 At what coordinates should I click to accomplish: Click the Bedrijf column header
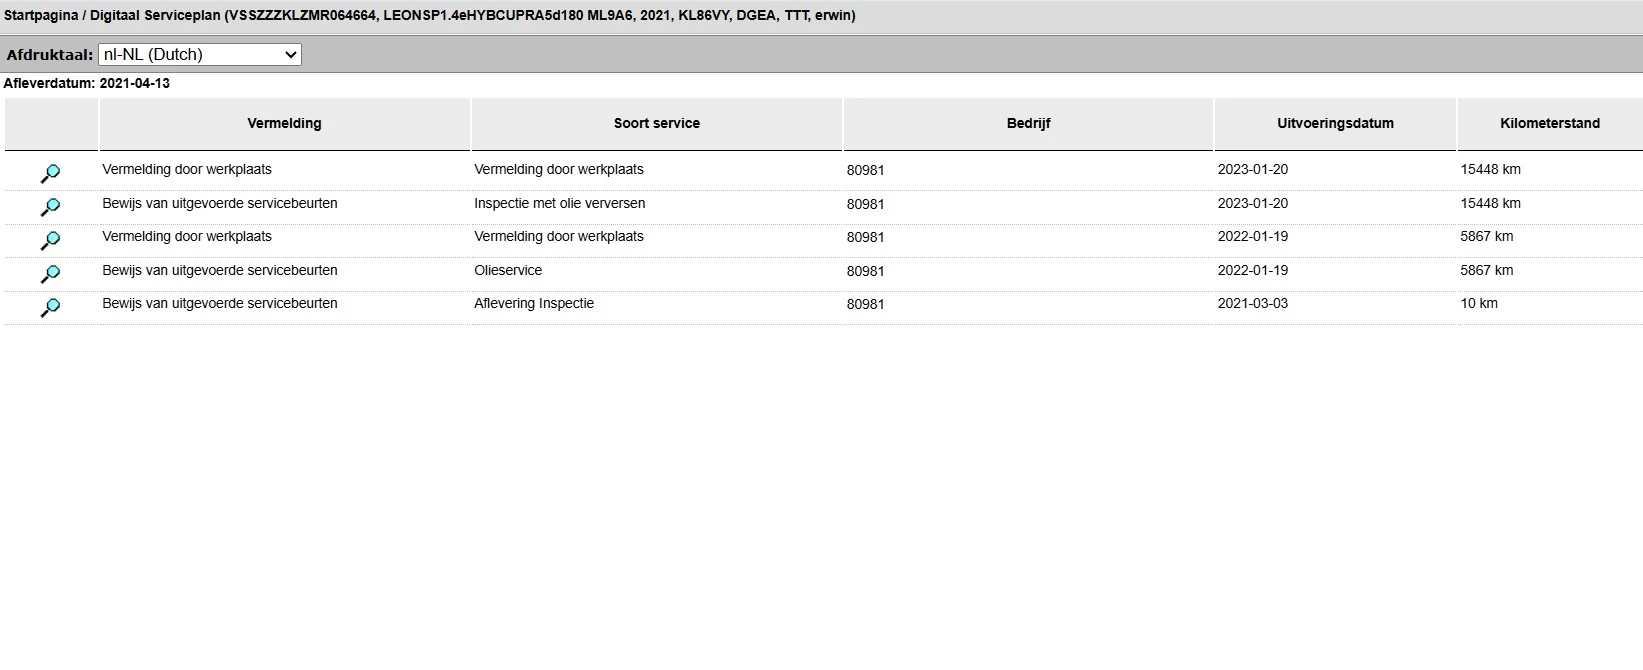(x=1028, y=124)
